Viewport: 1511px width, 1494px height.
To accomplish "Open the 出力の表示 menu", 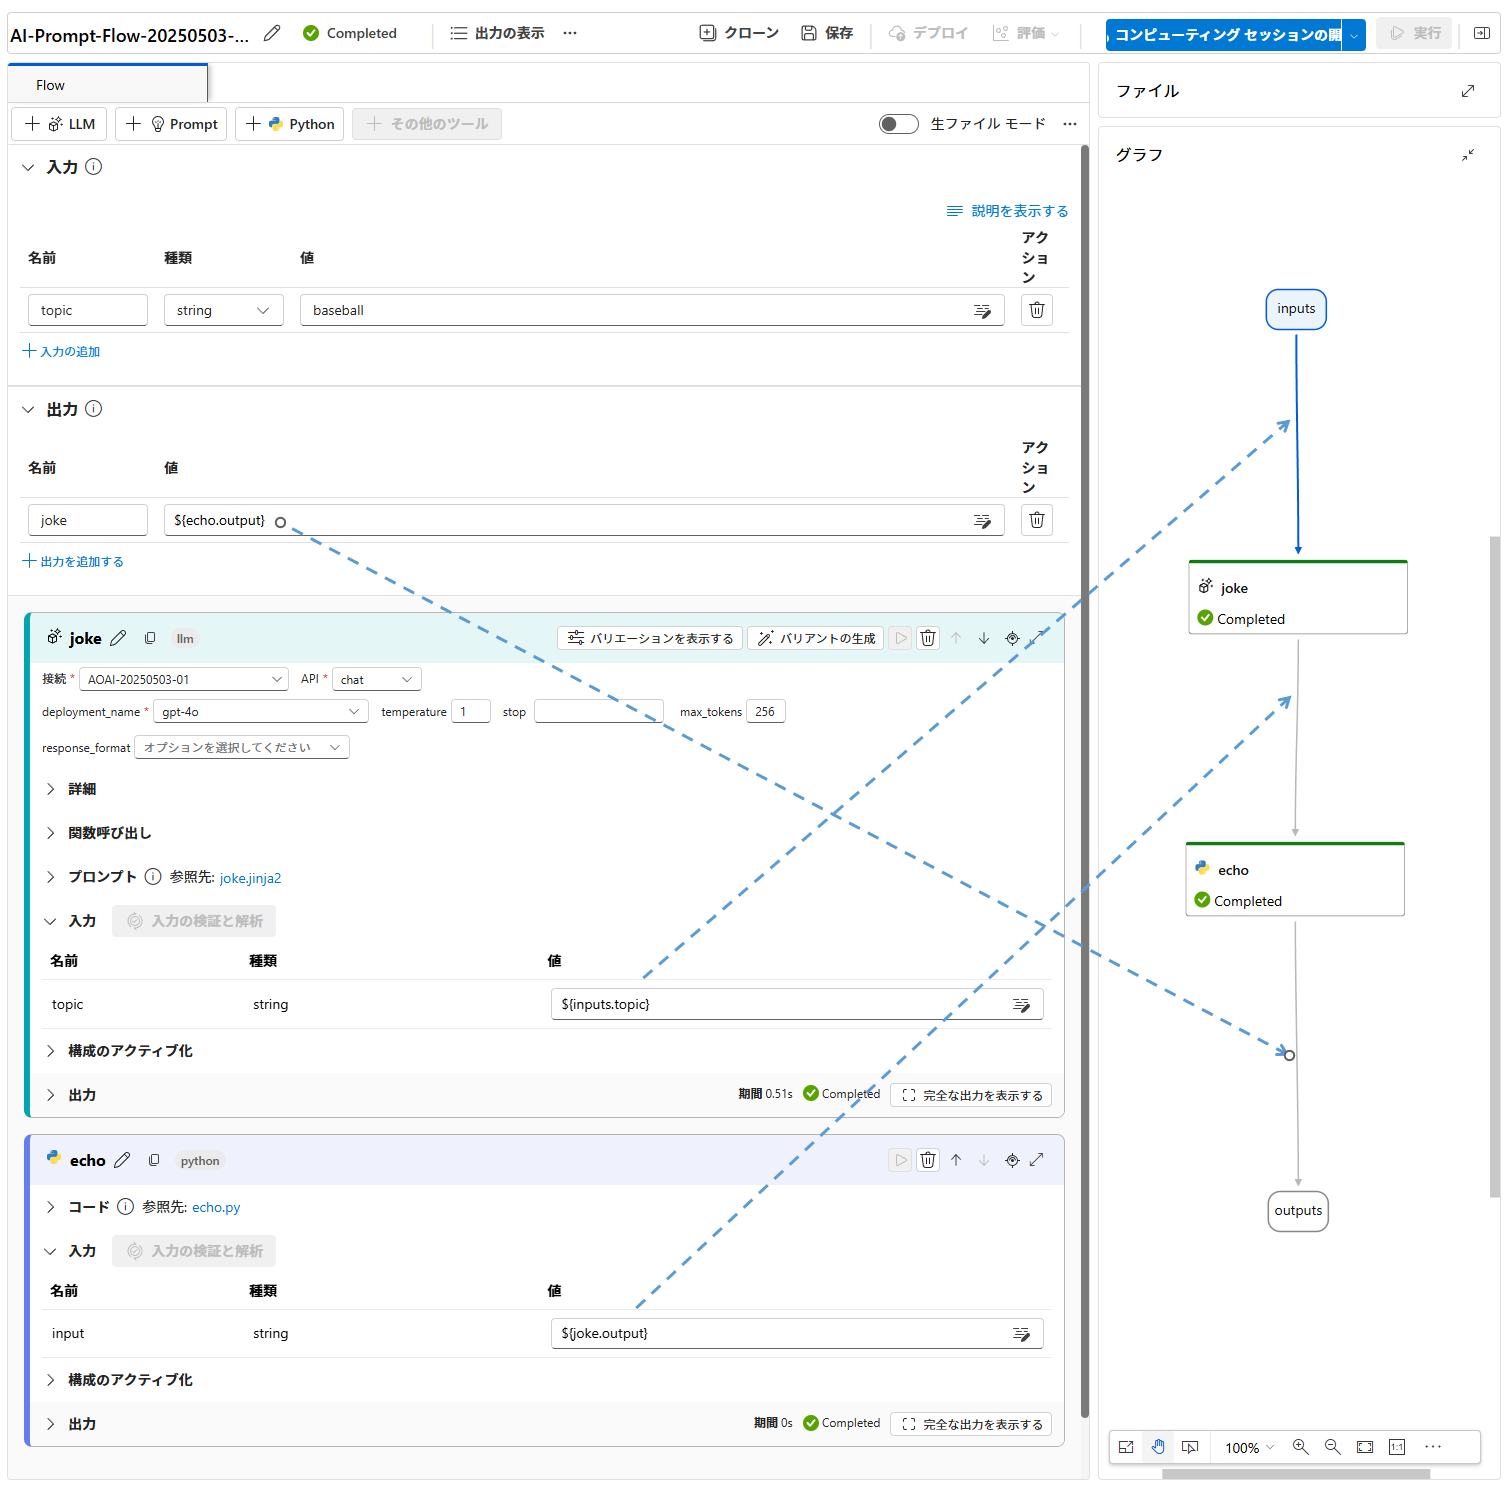I will 497,32.
